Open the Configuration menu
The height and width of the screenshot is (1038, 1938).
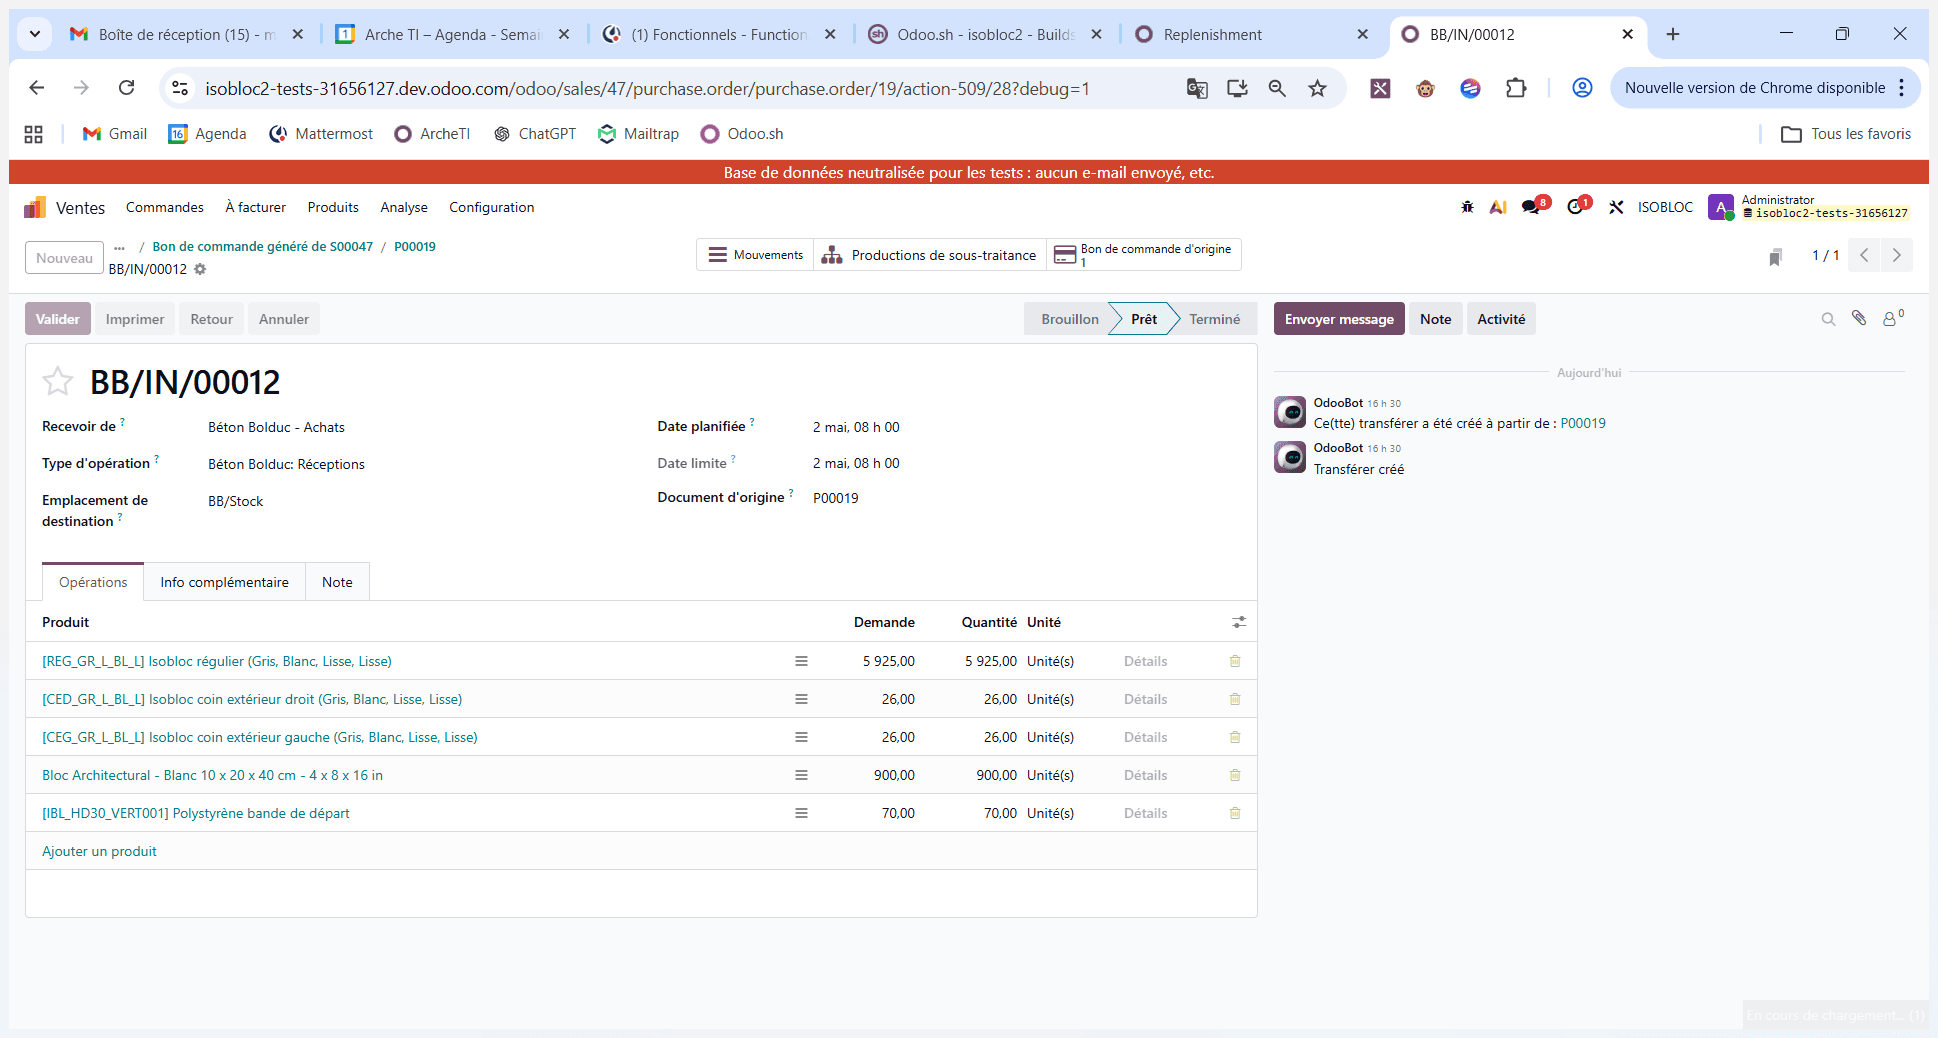coord(492,207)
